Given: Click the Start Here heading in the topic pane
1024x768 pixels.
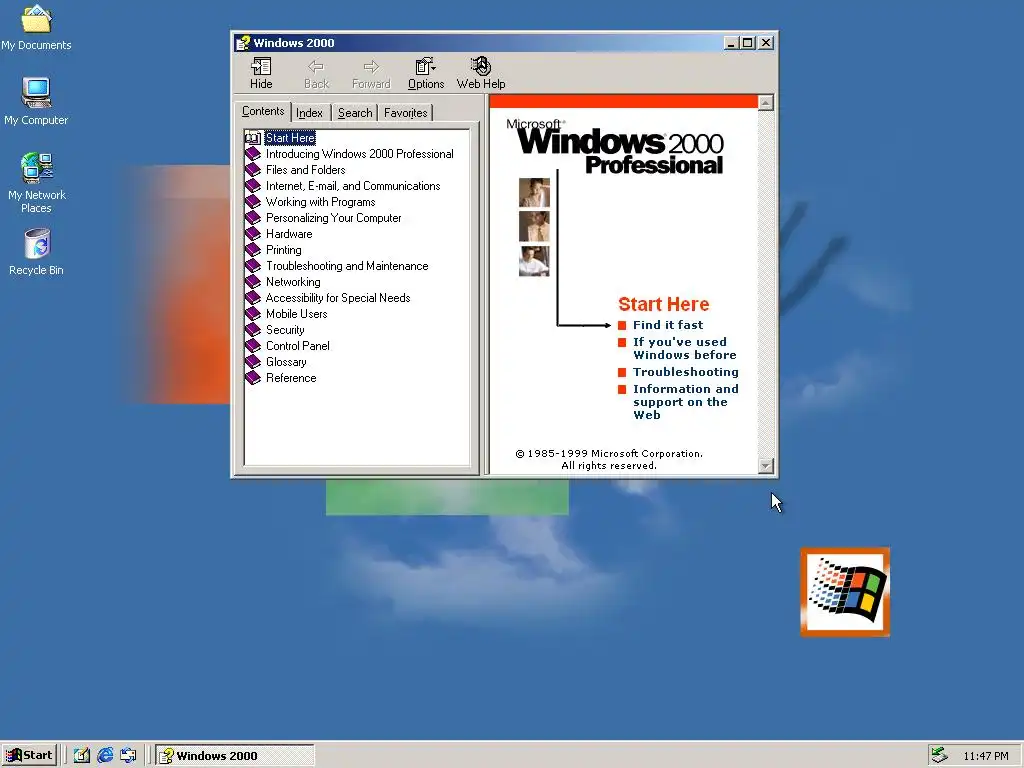Looking at the screenshot, I should coord(664,304).
